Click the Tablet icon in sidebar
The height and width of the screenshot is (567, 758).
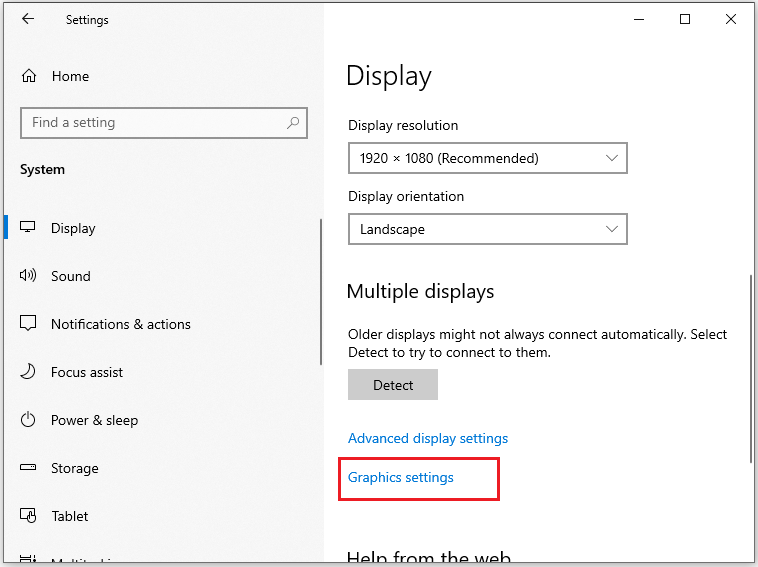coord(28,515)
